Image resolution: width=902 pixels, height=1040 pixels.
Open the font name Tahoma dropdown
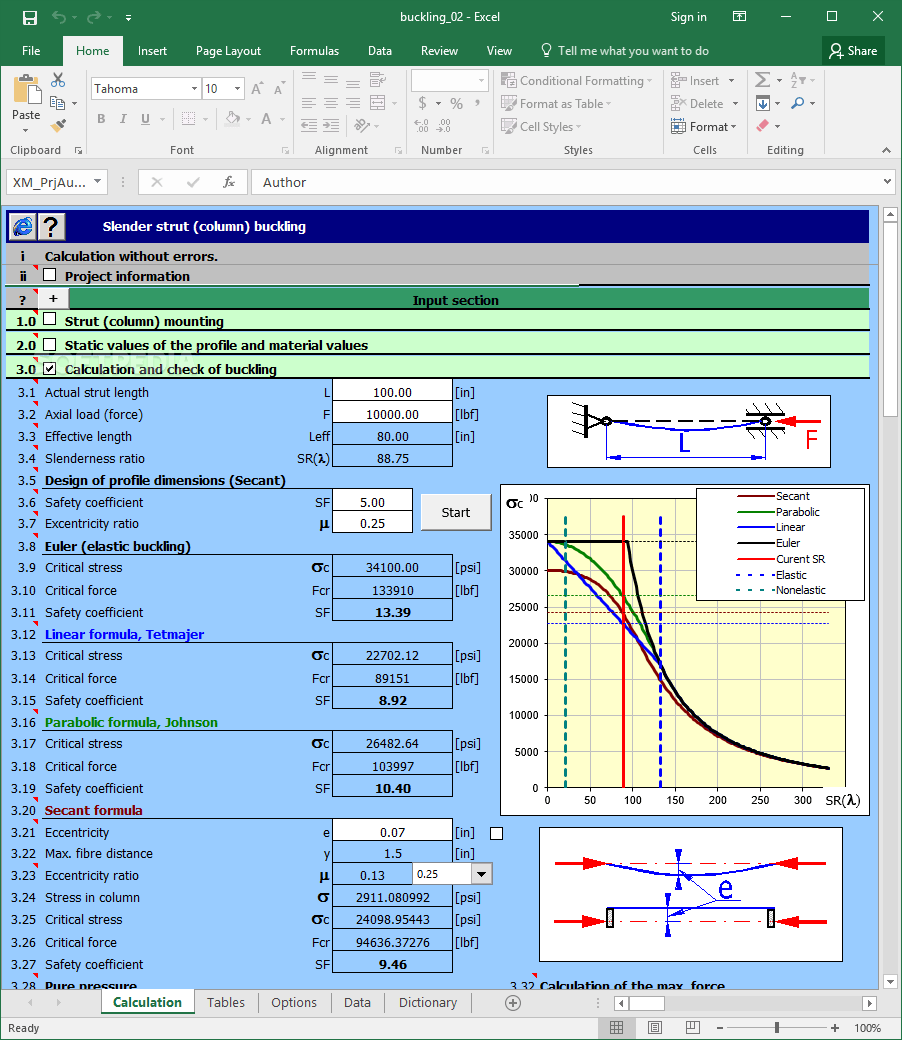(194, 89)
